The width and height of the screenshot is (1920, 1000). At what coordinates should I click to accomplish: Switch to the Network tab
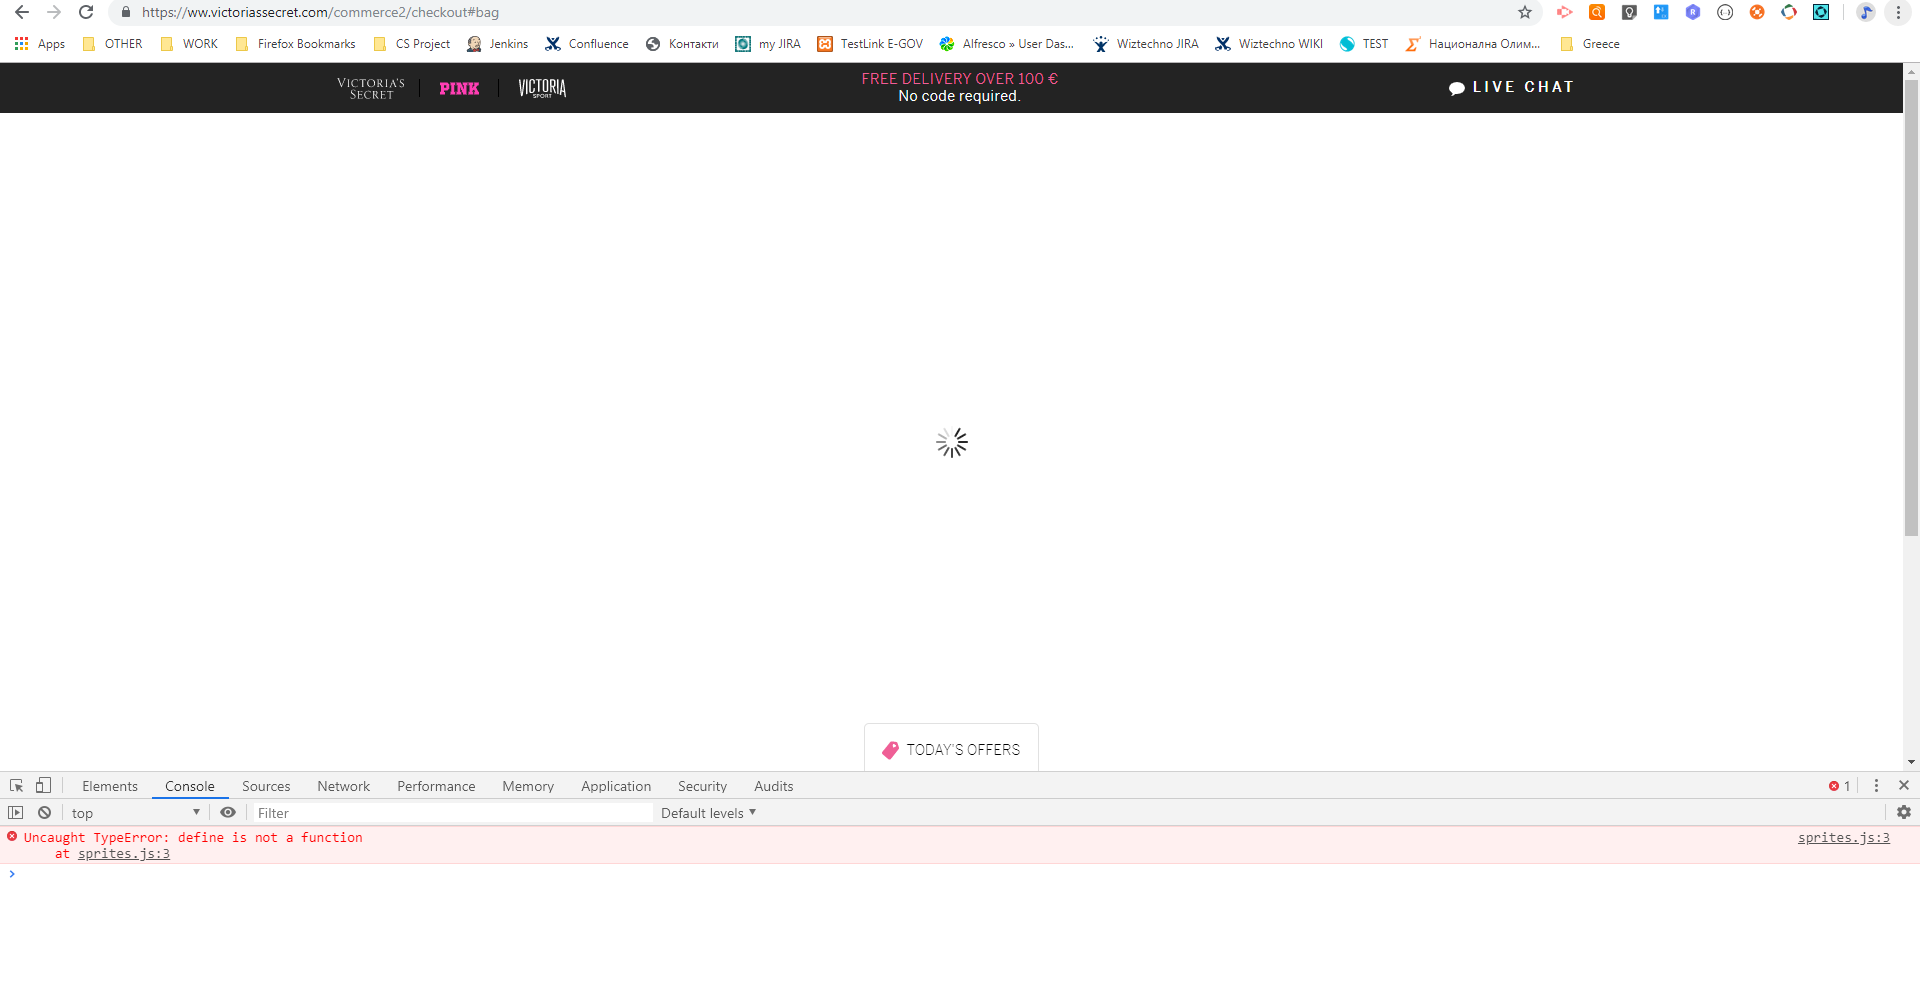(x=343, y=786)
